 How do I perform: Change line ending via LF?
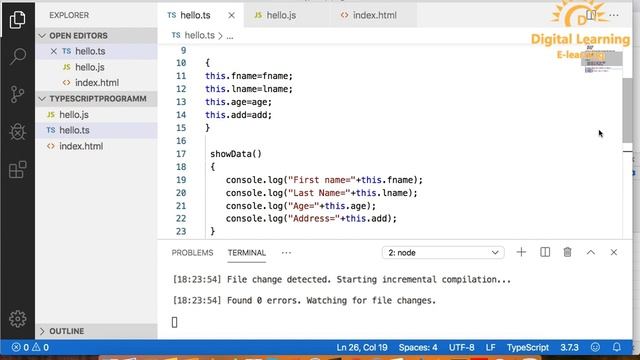pos(491,347)
